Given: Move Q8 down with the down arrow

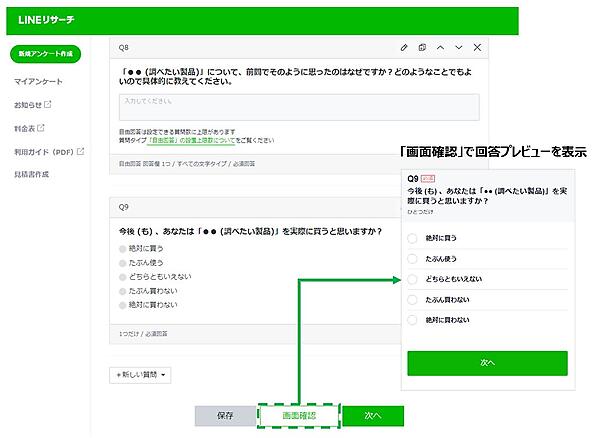Looking at the screenshot, I should click(458, 47).
